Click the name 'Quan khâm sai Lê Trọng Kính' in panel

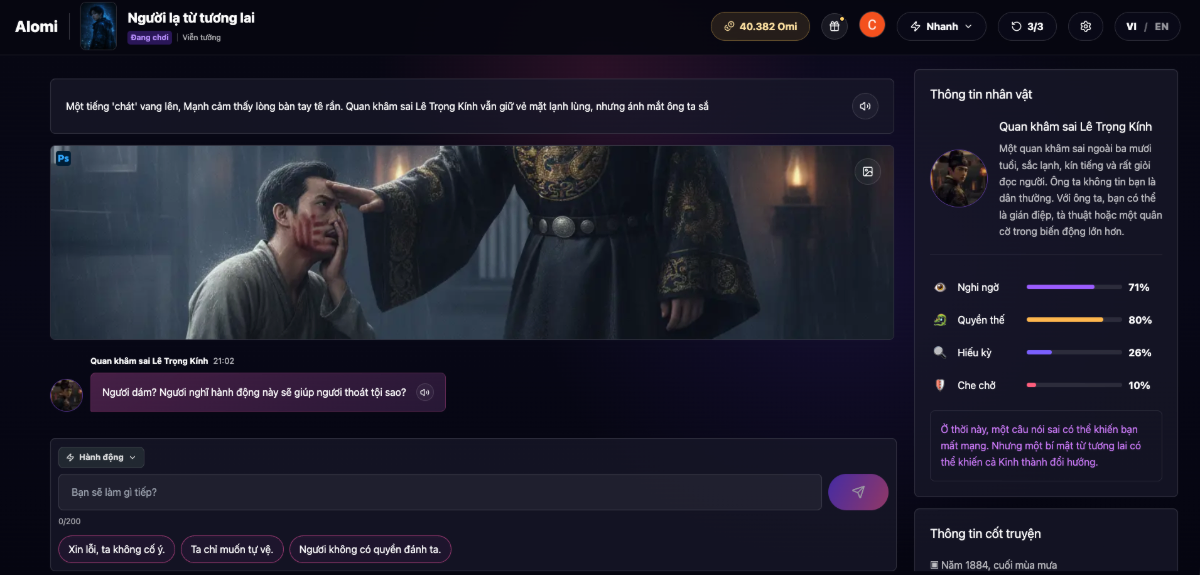click(x=1075, y=127)
